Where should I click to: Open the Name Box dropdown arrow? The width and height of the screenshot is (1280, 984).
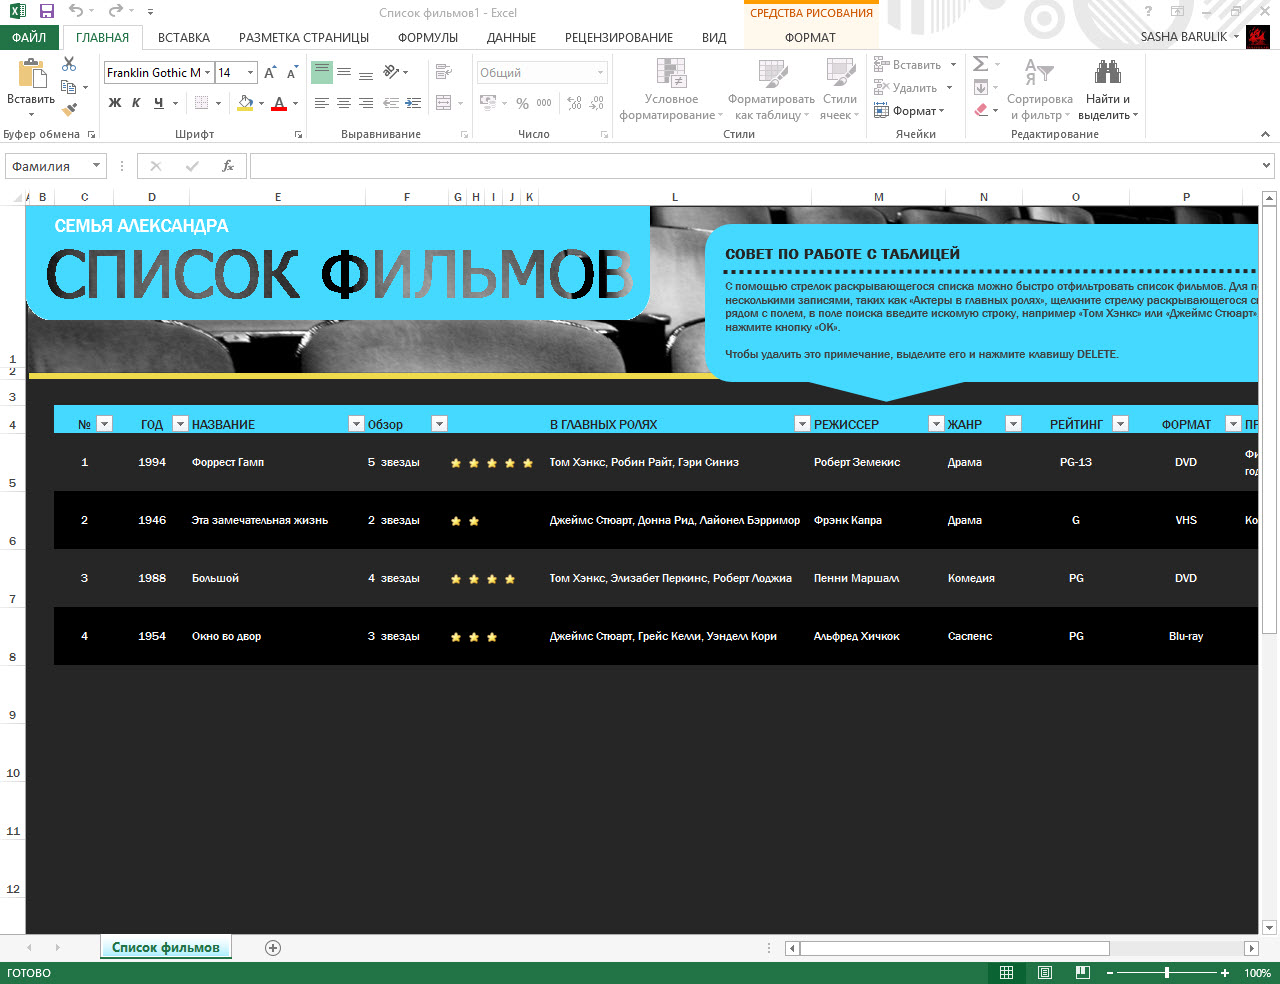pos(97,166)
